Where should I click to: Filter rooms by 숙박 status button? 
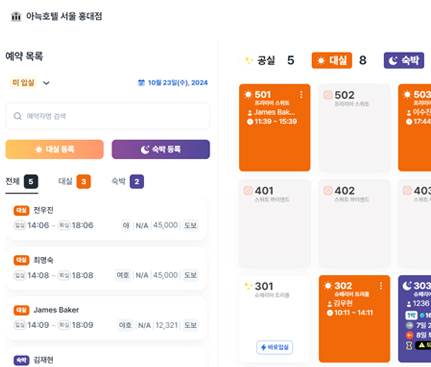pos(404,60)
